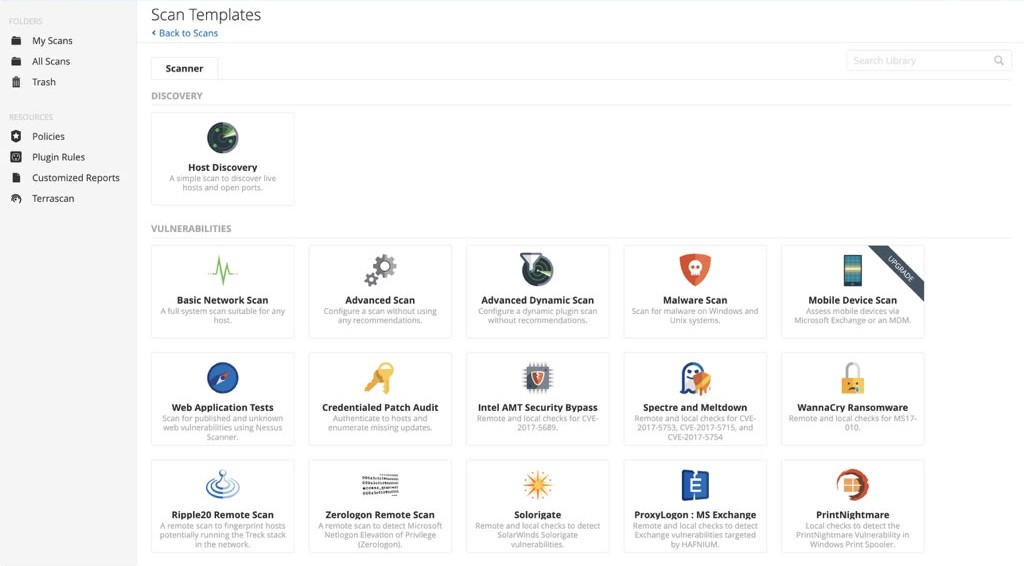
Task: Click the Intel AMT Security Bypass title
Action: (x=537, y=407)
